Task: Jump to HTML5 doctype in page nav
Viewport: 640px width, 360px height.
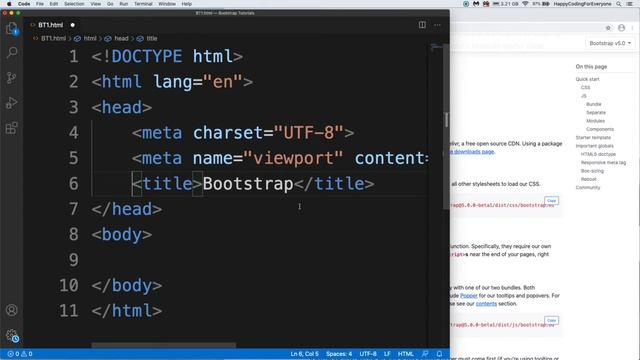Action: (598, 154)
